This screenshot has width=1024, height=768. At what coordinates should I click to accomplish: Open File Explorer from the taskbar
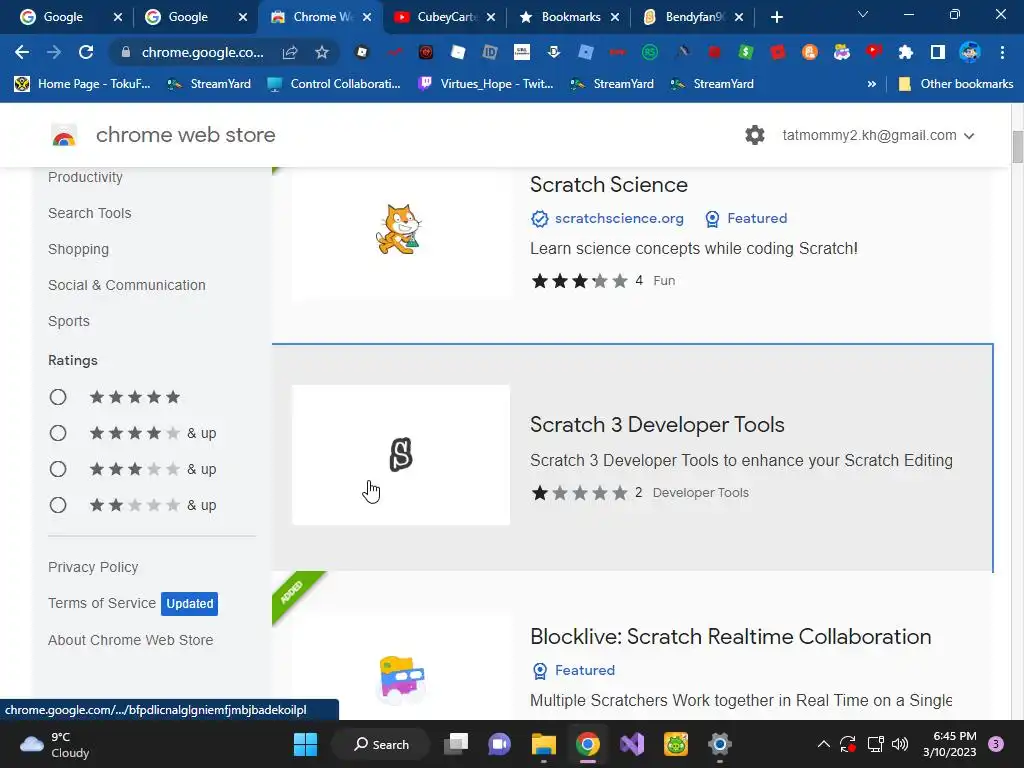click(543, 744)
